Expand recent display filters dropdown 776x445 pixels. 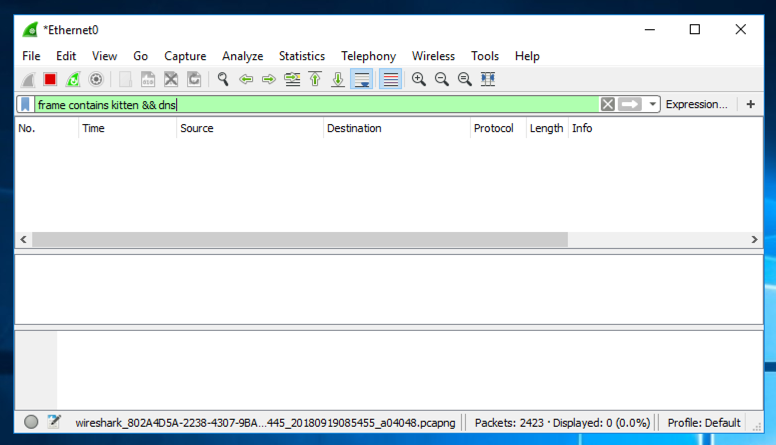(x=652, y=104)
